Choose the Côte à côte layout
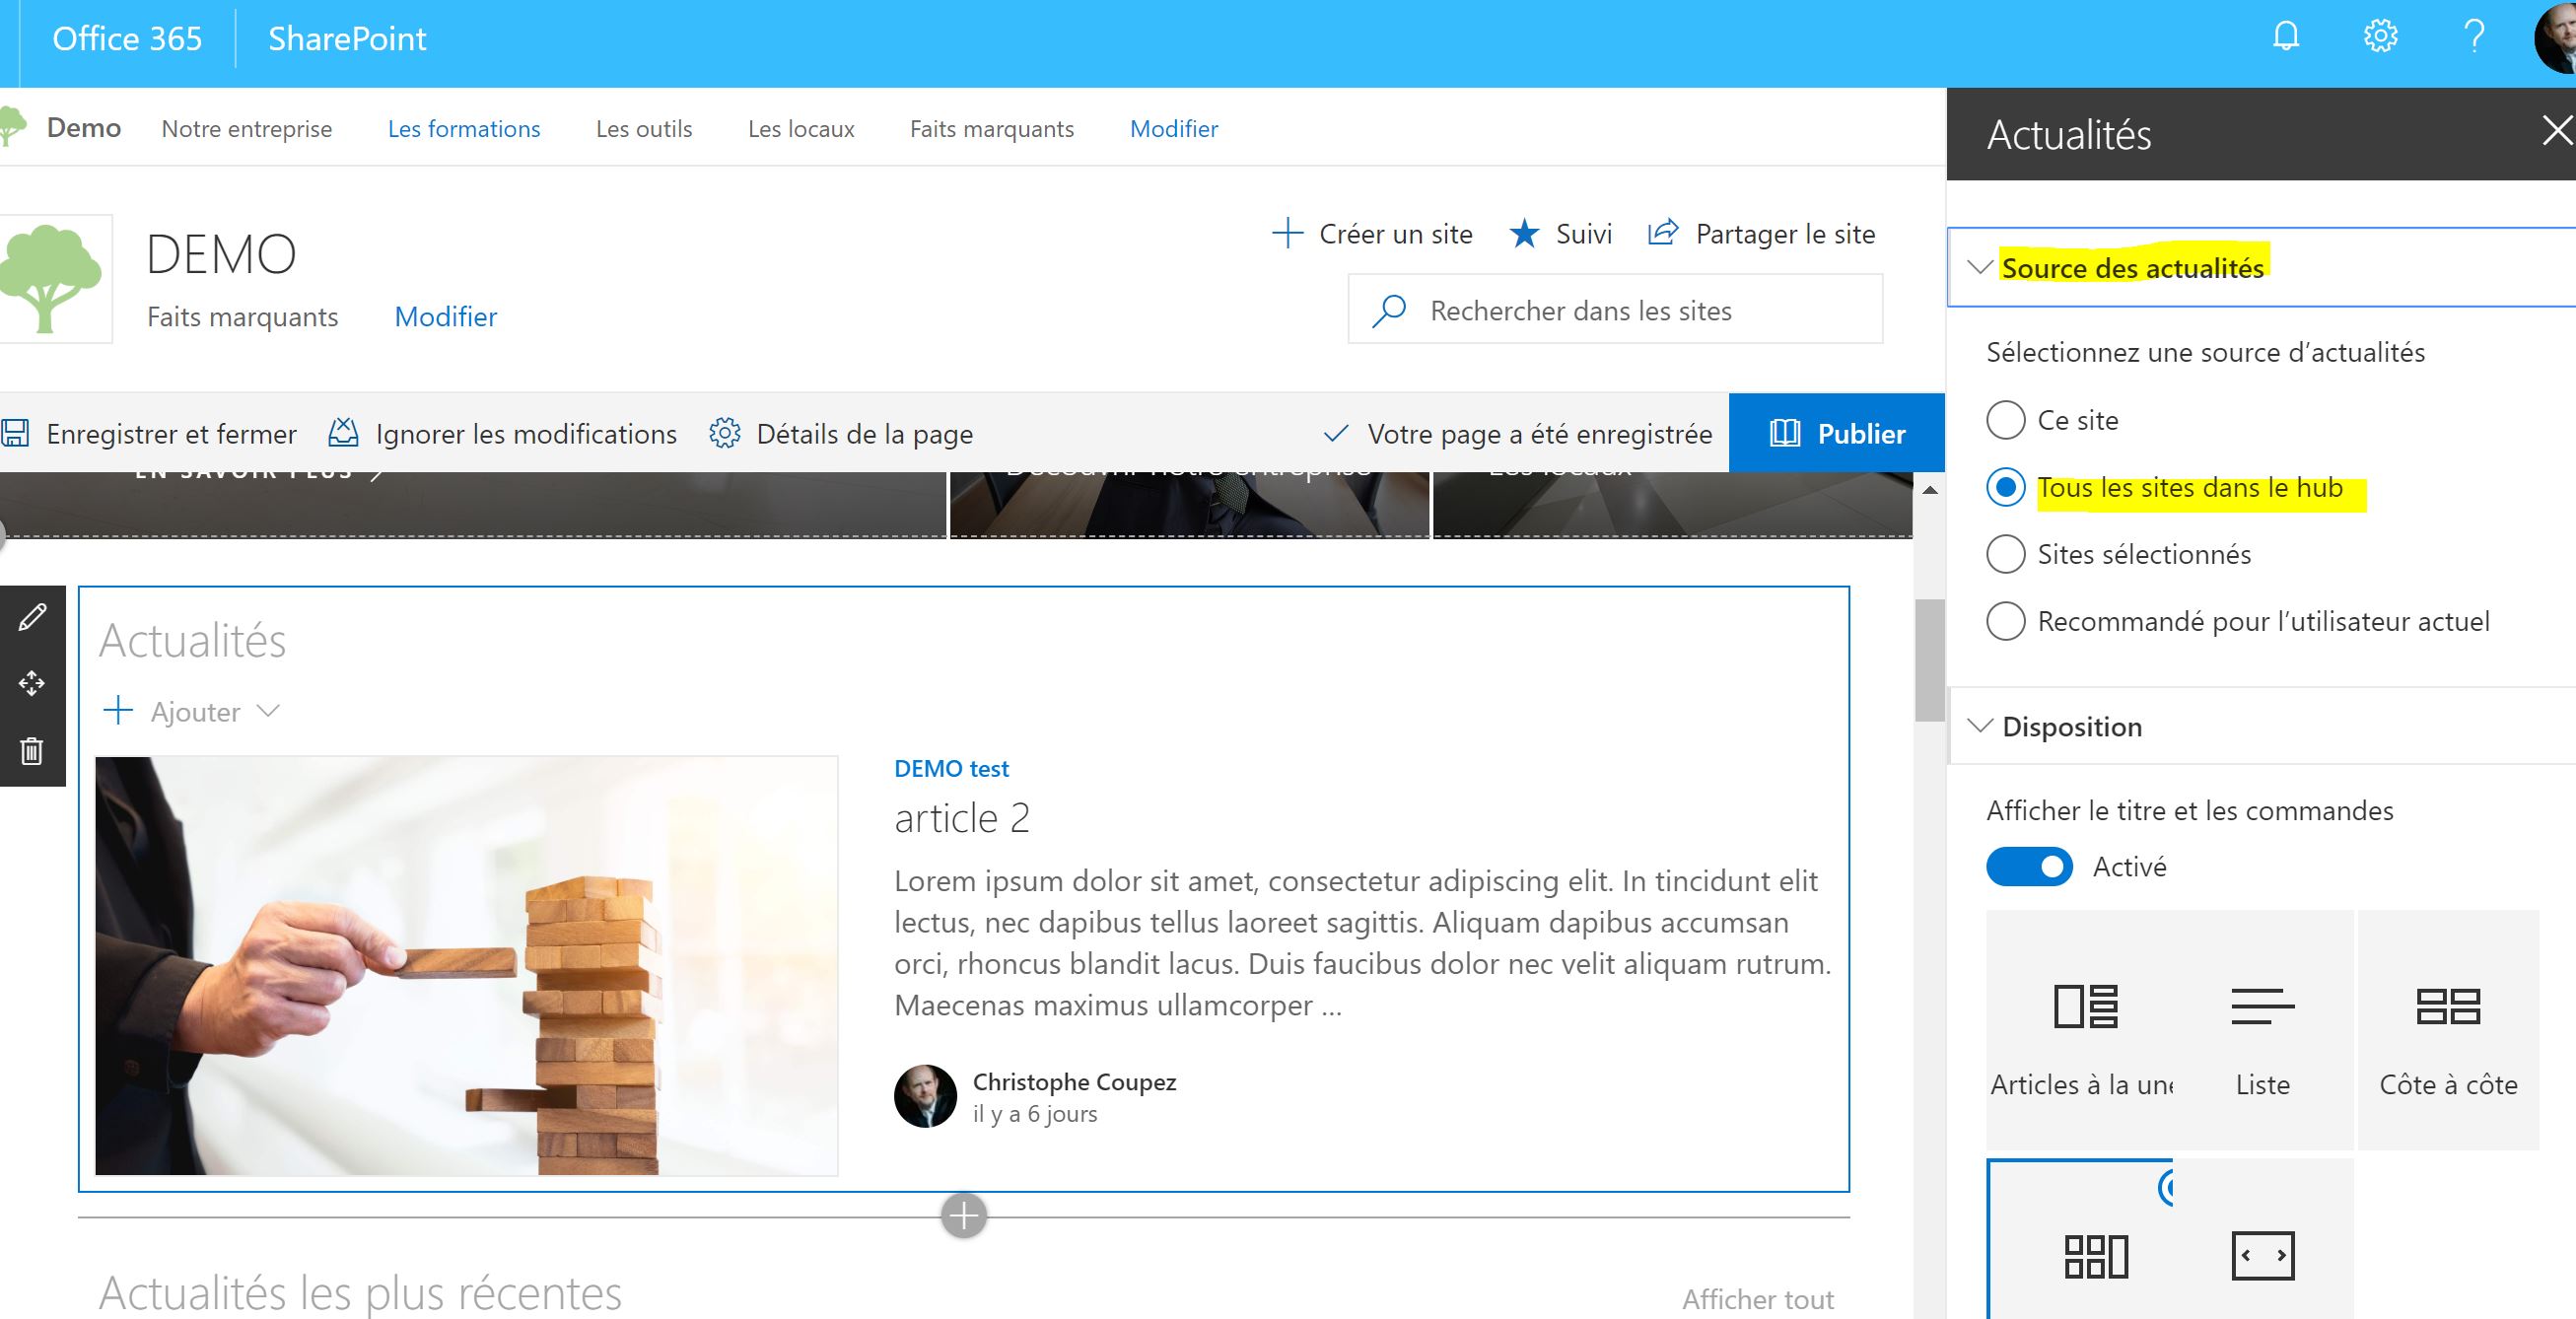 click(2448, 1030)
